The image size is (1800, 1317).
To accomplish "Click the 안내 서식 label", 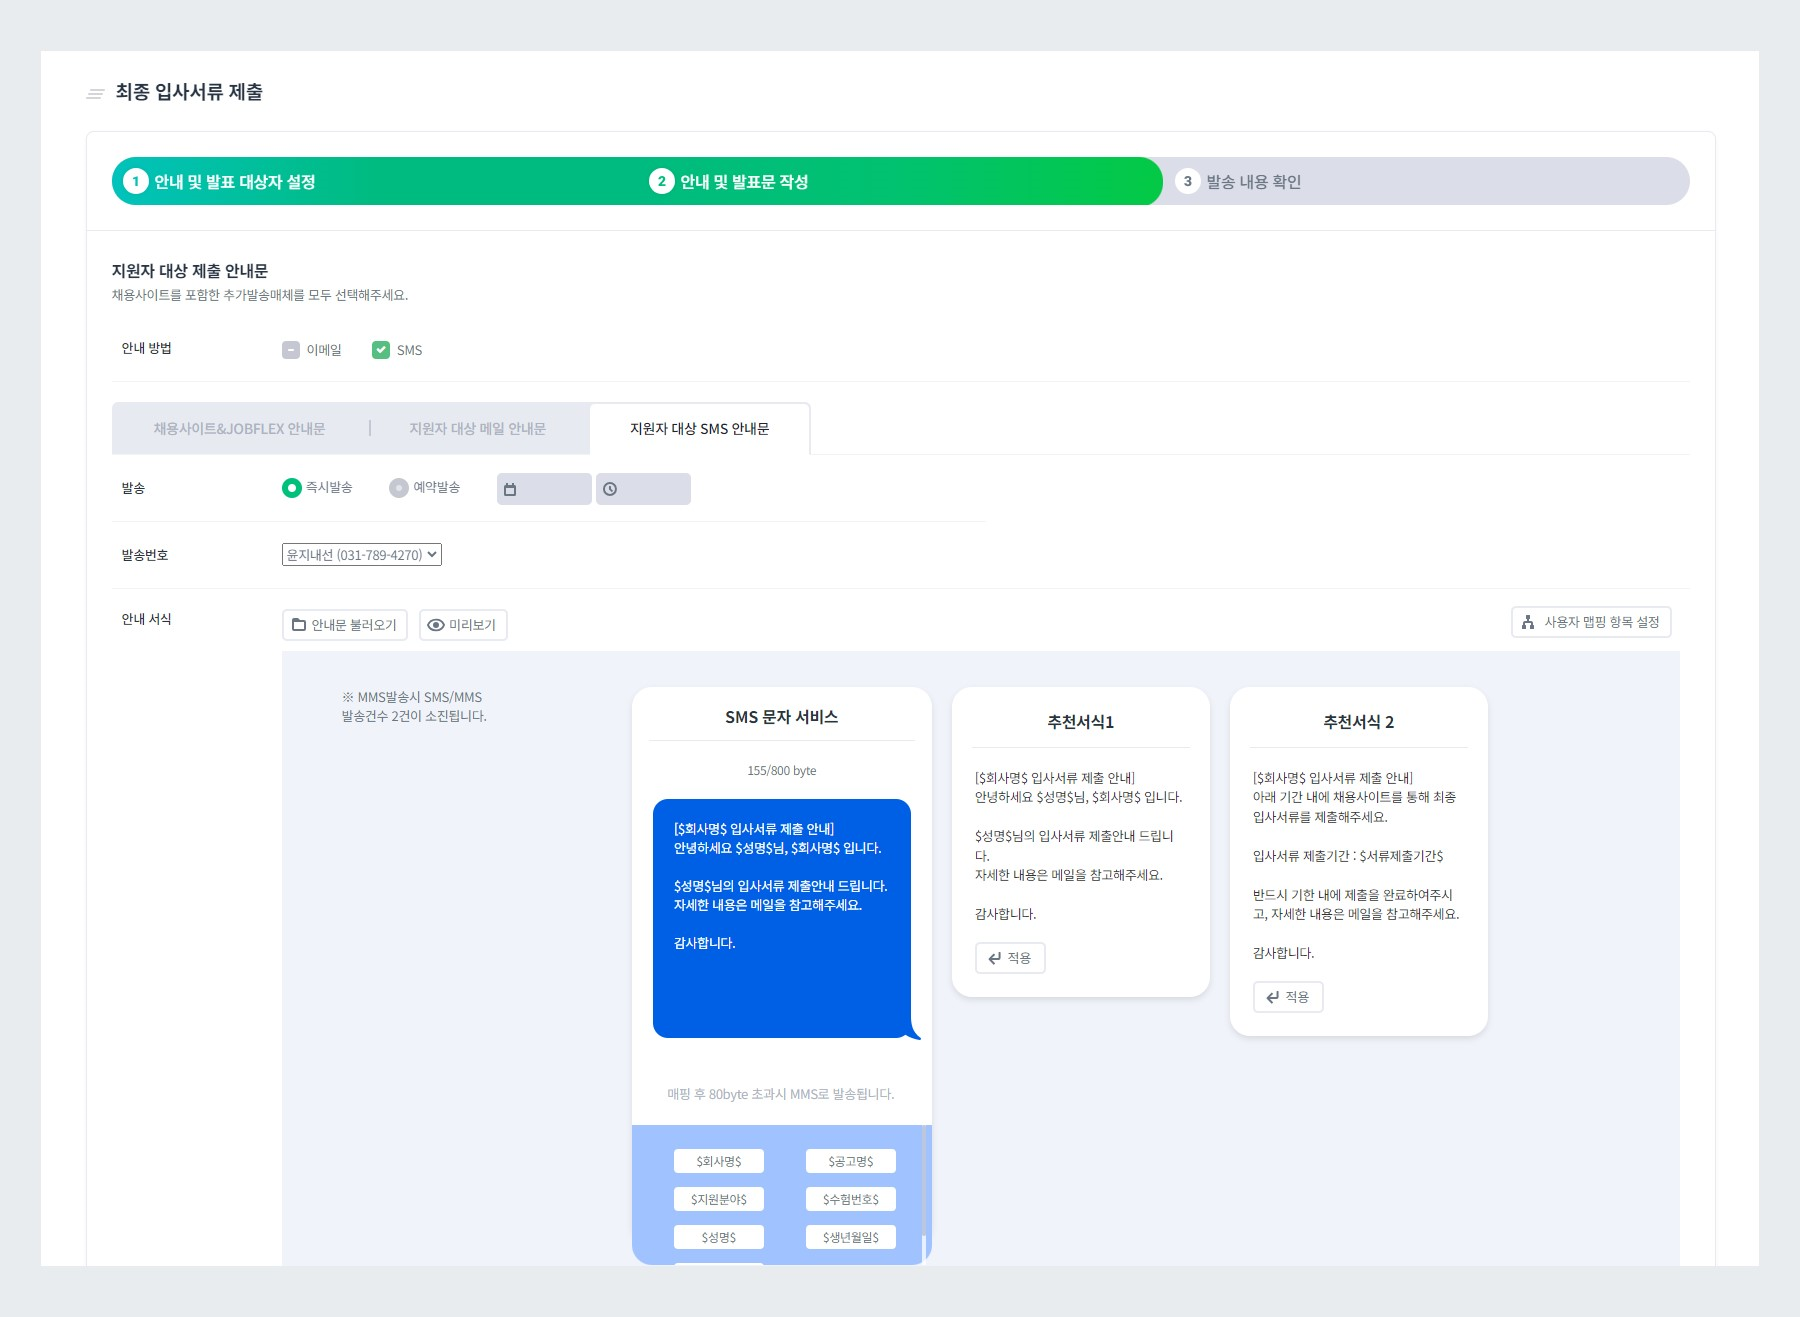I will click(x=147, y=619).
